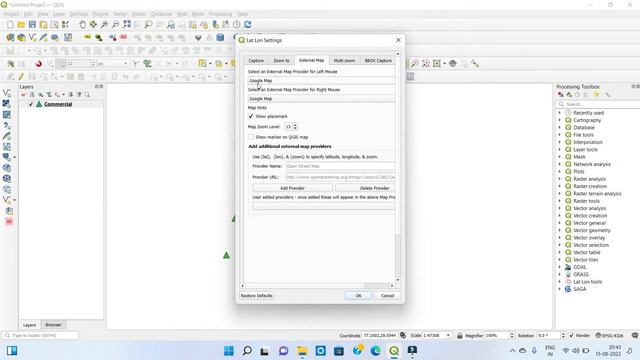The width and height of the screenshot is (640, 360).
Task: Switch to the BBOX Capture tab
Action: click(378, 60)
